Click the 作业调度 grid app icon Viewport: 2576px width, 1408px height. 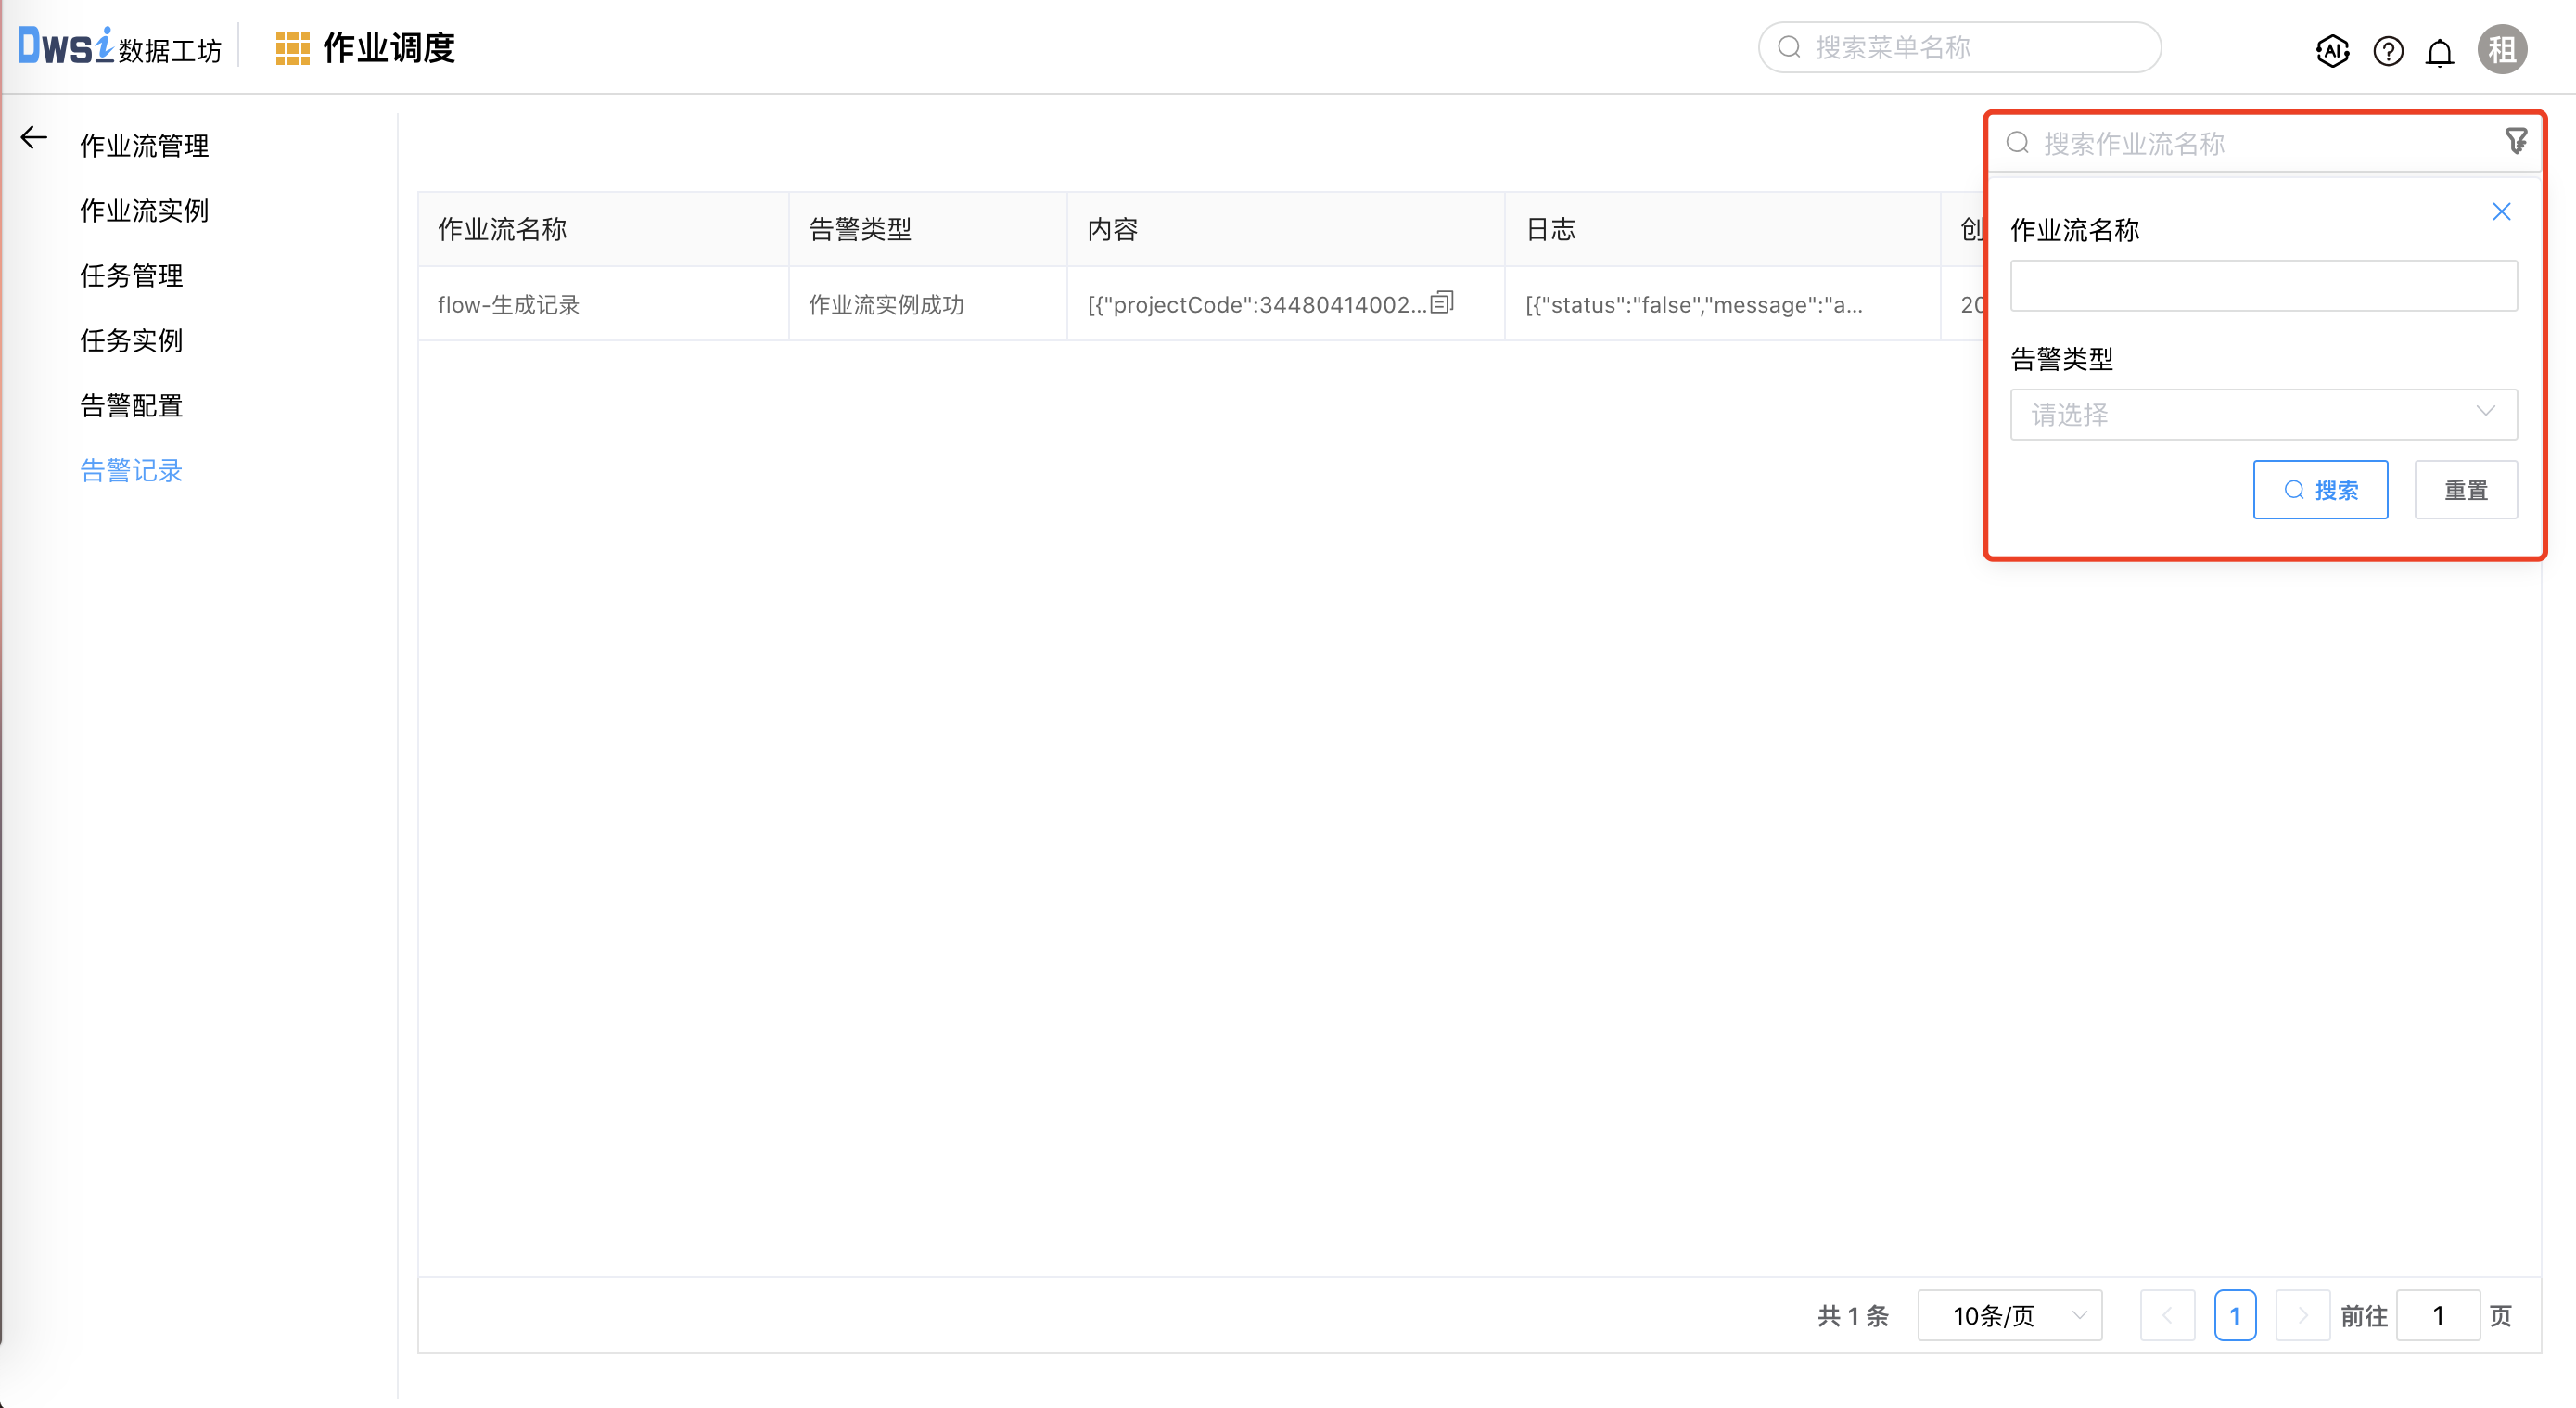291,46
